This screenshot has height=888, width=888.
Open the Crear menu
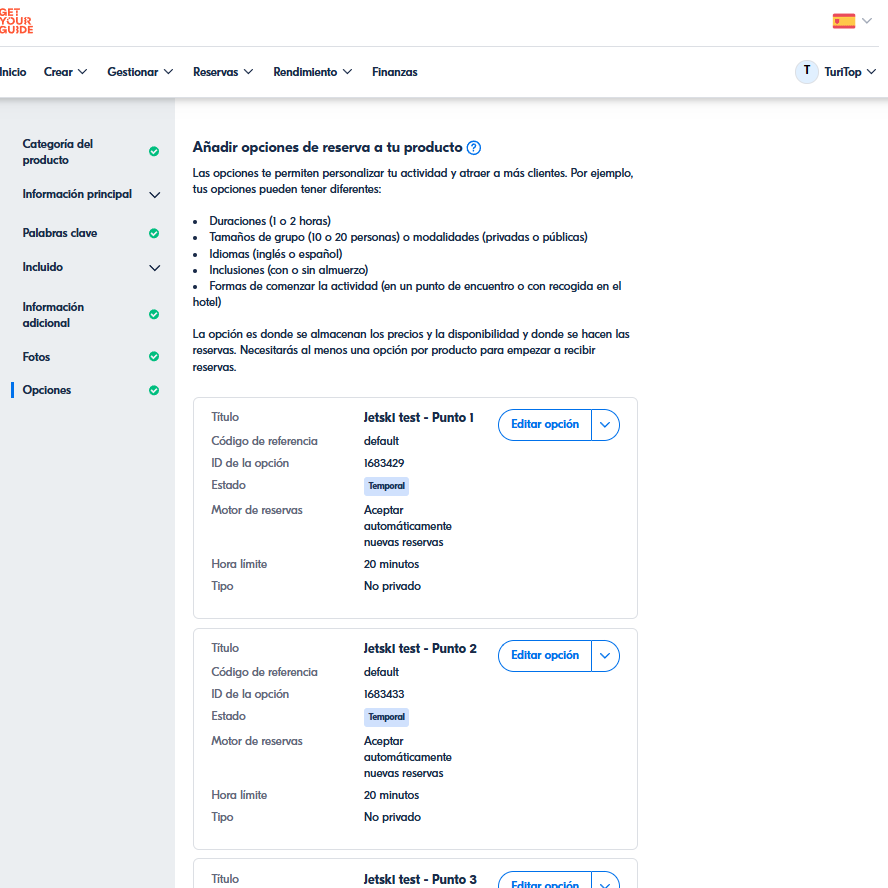click(66, 72)
